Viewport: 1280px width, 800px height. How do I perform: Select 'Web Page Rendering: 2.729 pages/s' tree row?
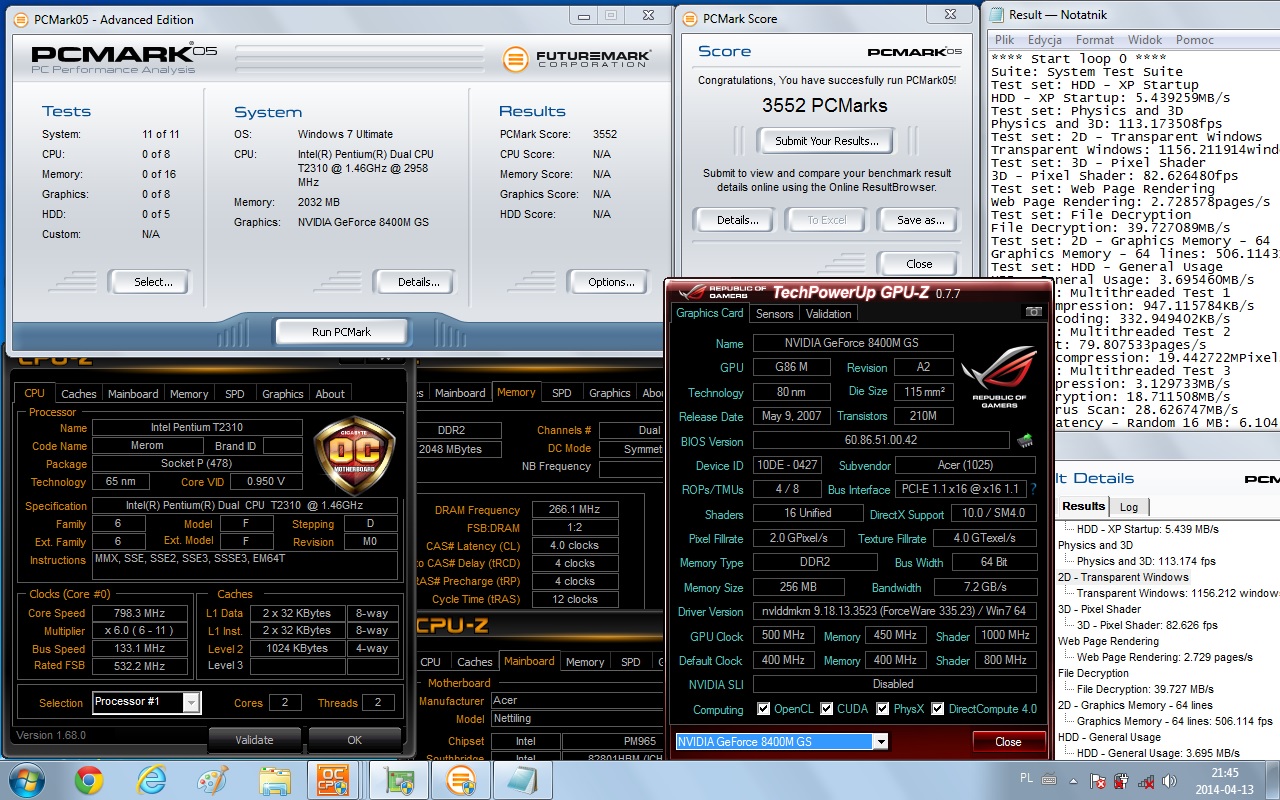1164,657
